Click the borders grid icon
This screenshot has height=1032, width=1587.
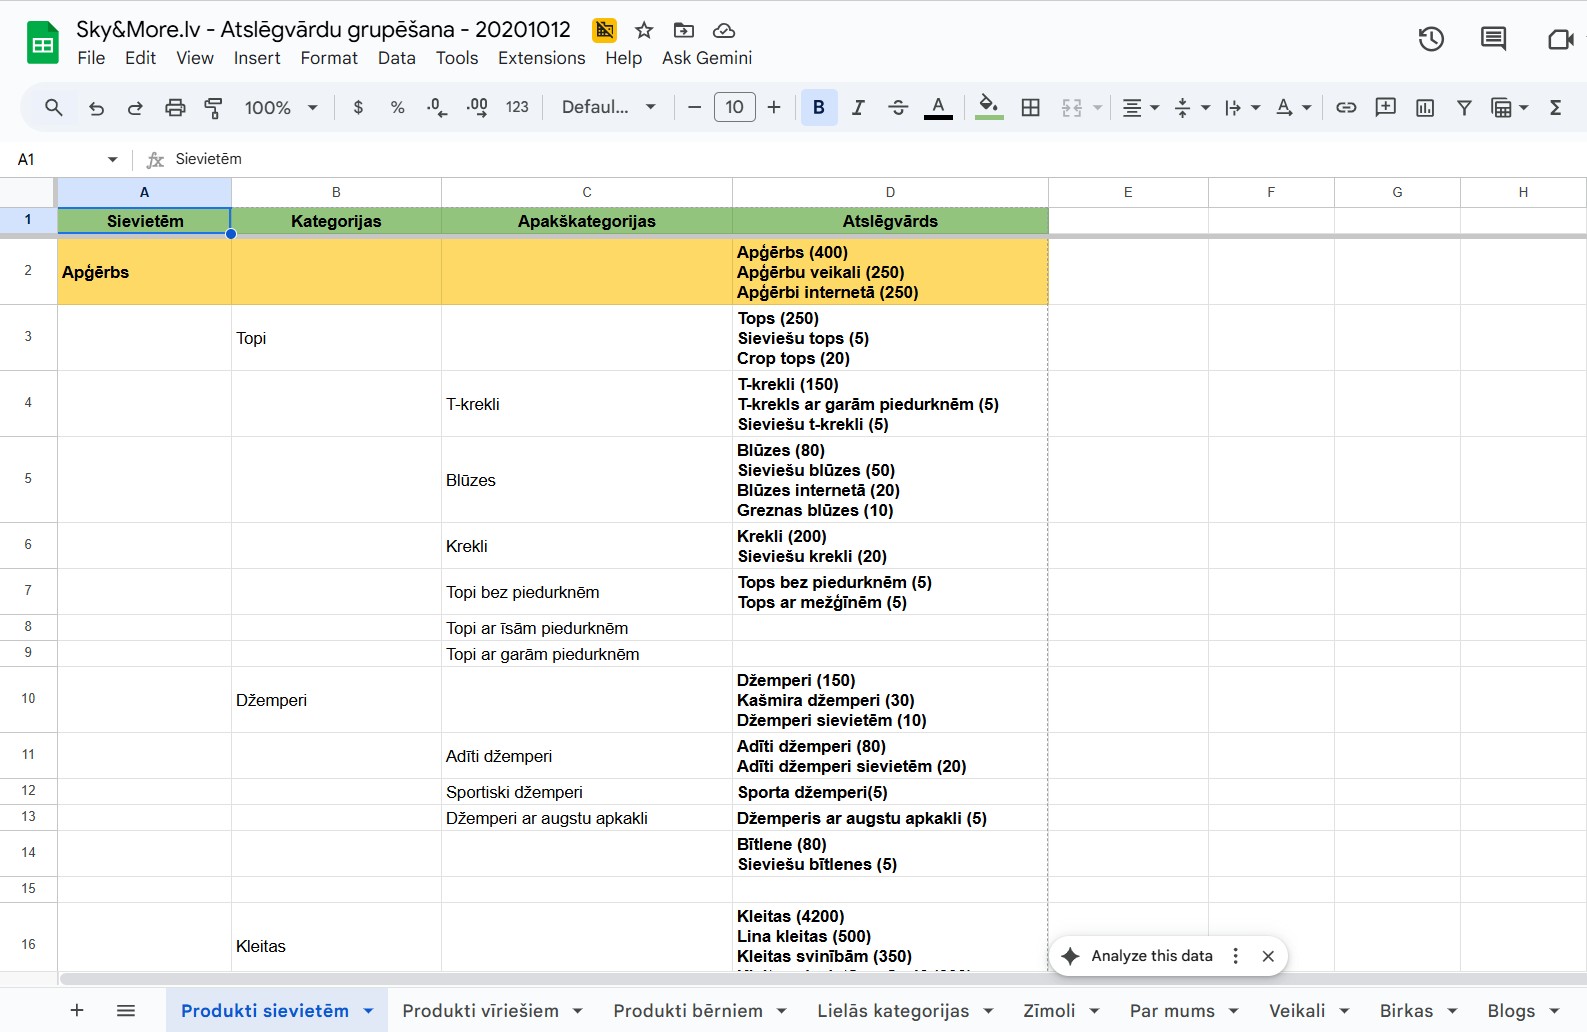pos(1030,108)
